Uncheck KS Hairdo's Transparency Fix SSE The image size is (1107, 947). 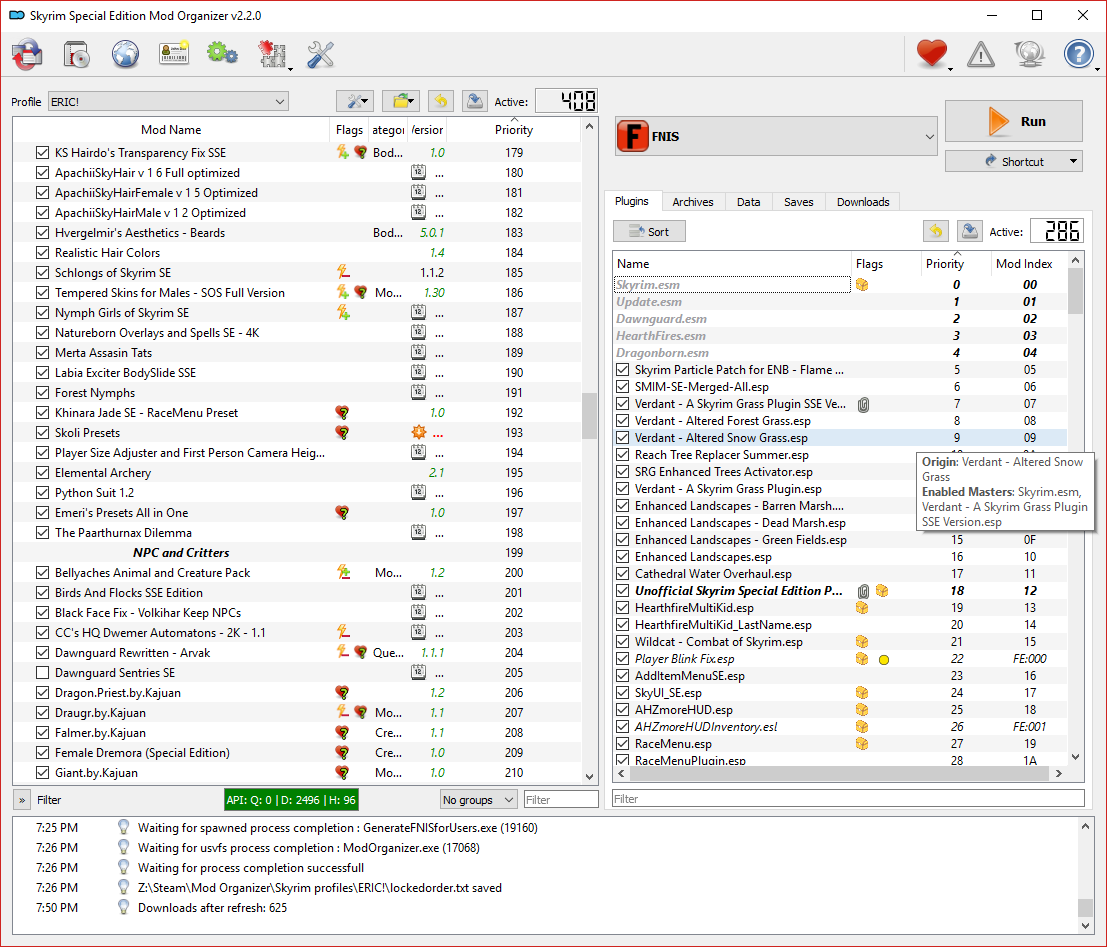tap(42, 153)
